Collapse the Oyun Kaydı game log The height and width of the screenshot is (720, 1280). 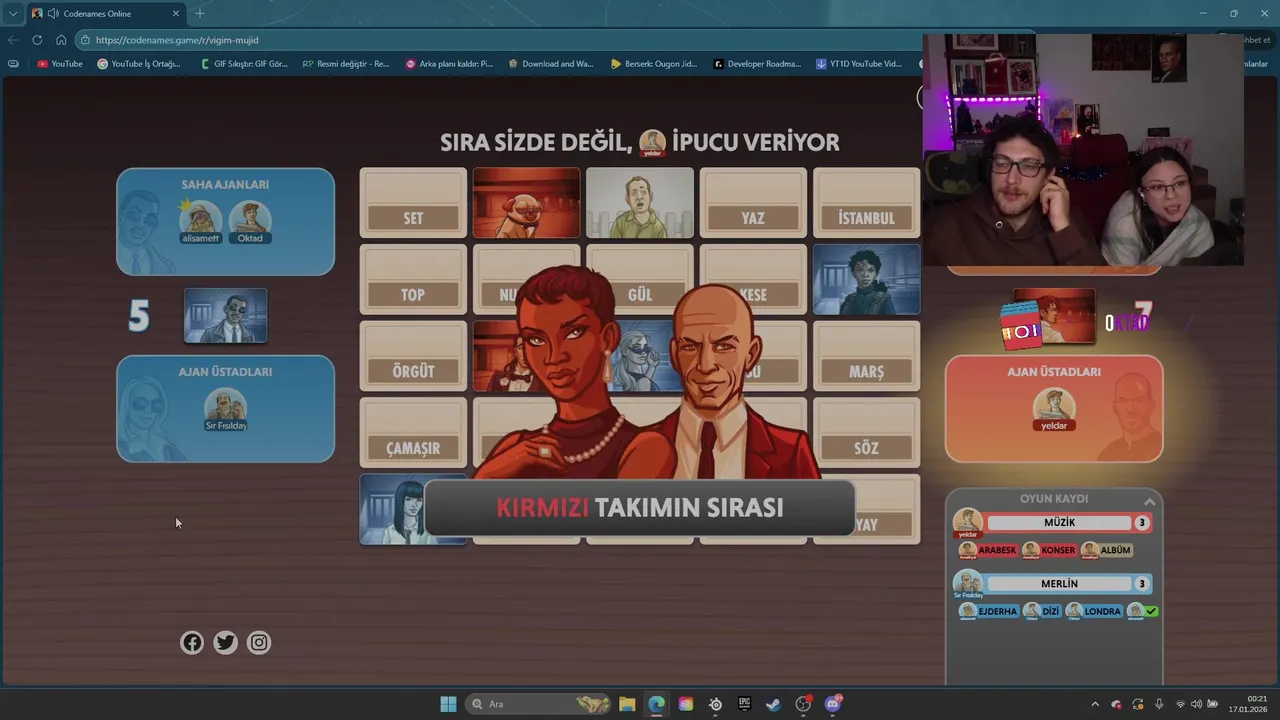coord(1149,501)
